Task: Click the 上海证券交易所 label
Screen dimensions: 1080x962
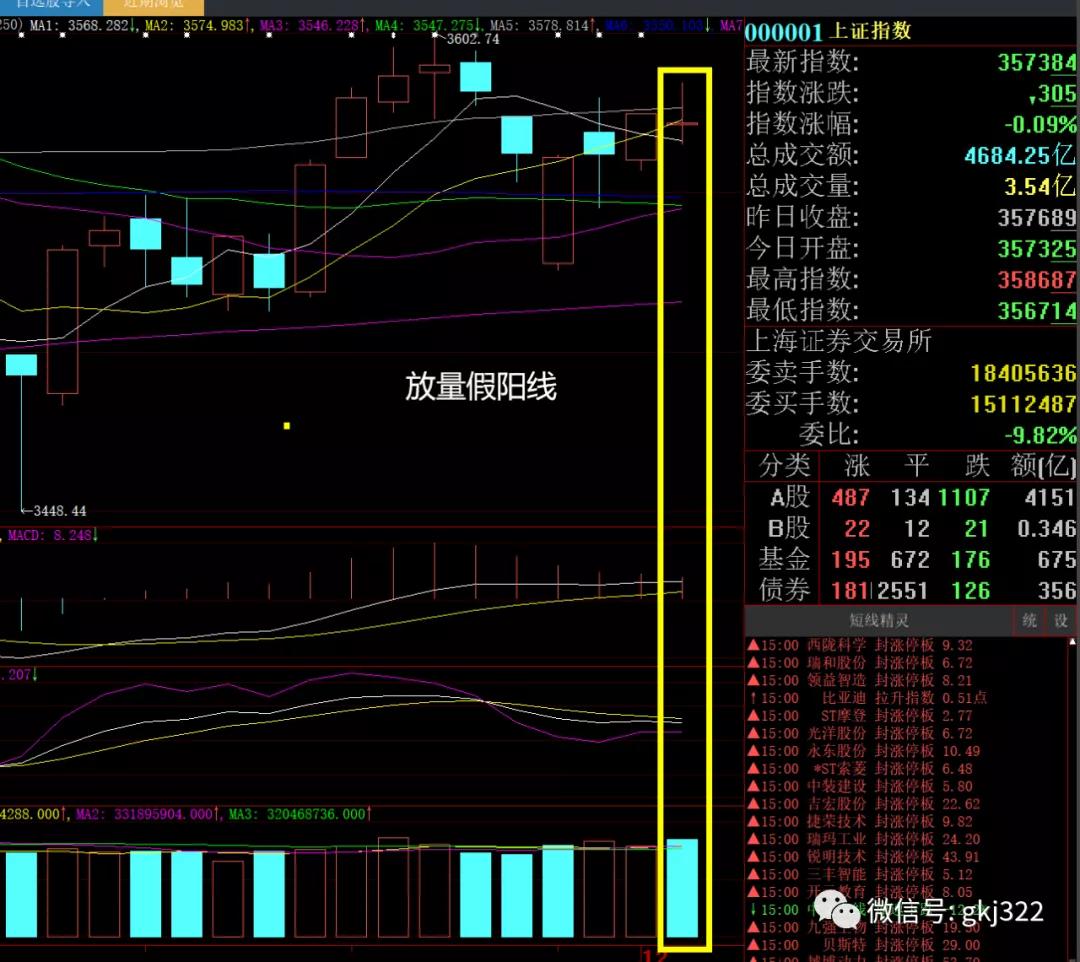Action: point(839,341)
